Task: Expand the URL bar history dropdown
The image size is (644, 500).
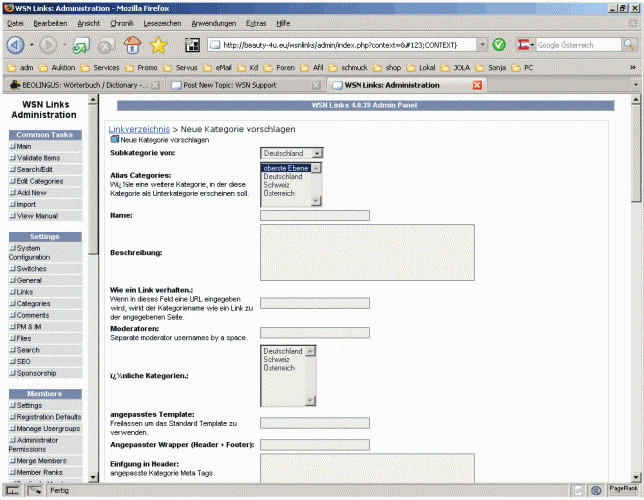Action: point(483,45)
